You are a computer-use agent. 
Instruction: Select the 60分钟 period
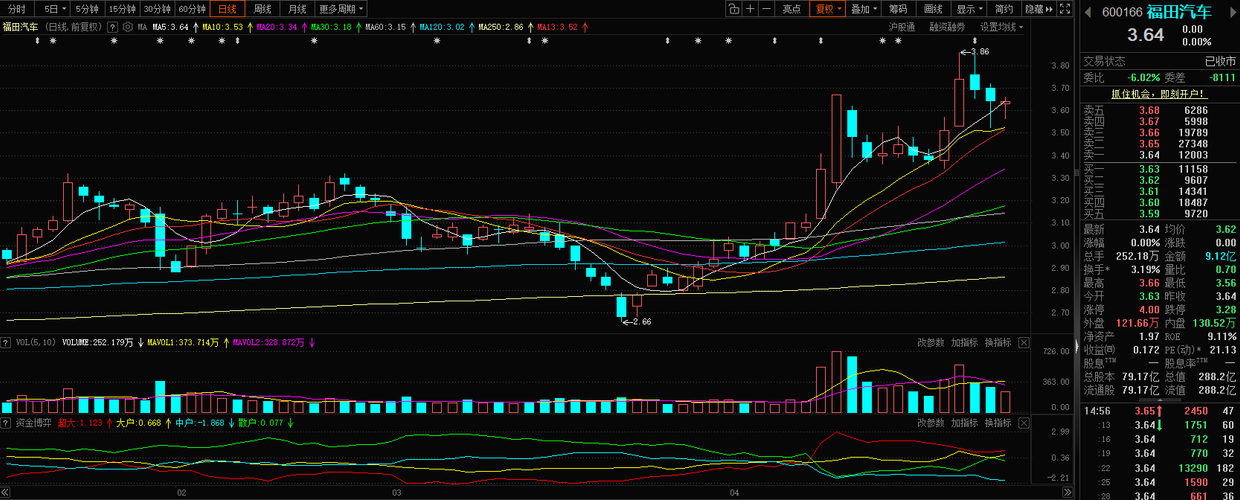pos(193,9)
